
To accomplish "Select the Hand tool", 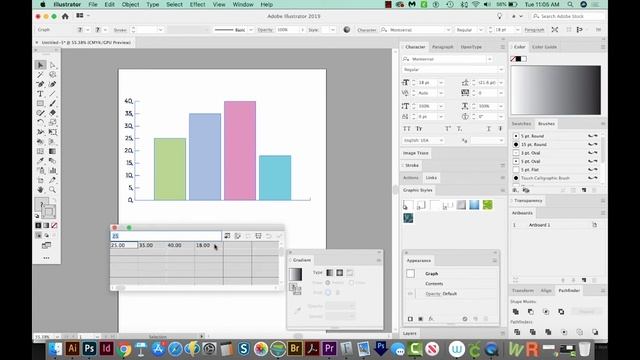I will pos(40,190).
